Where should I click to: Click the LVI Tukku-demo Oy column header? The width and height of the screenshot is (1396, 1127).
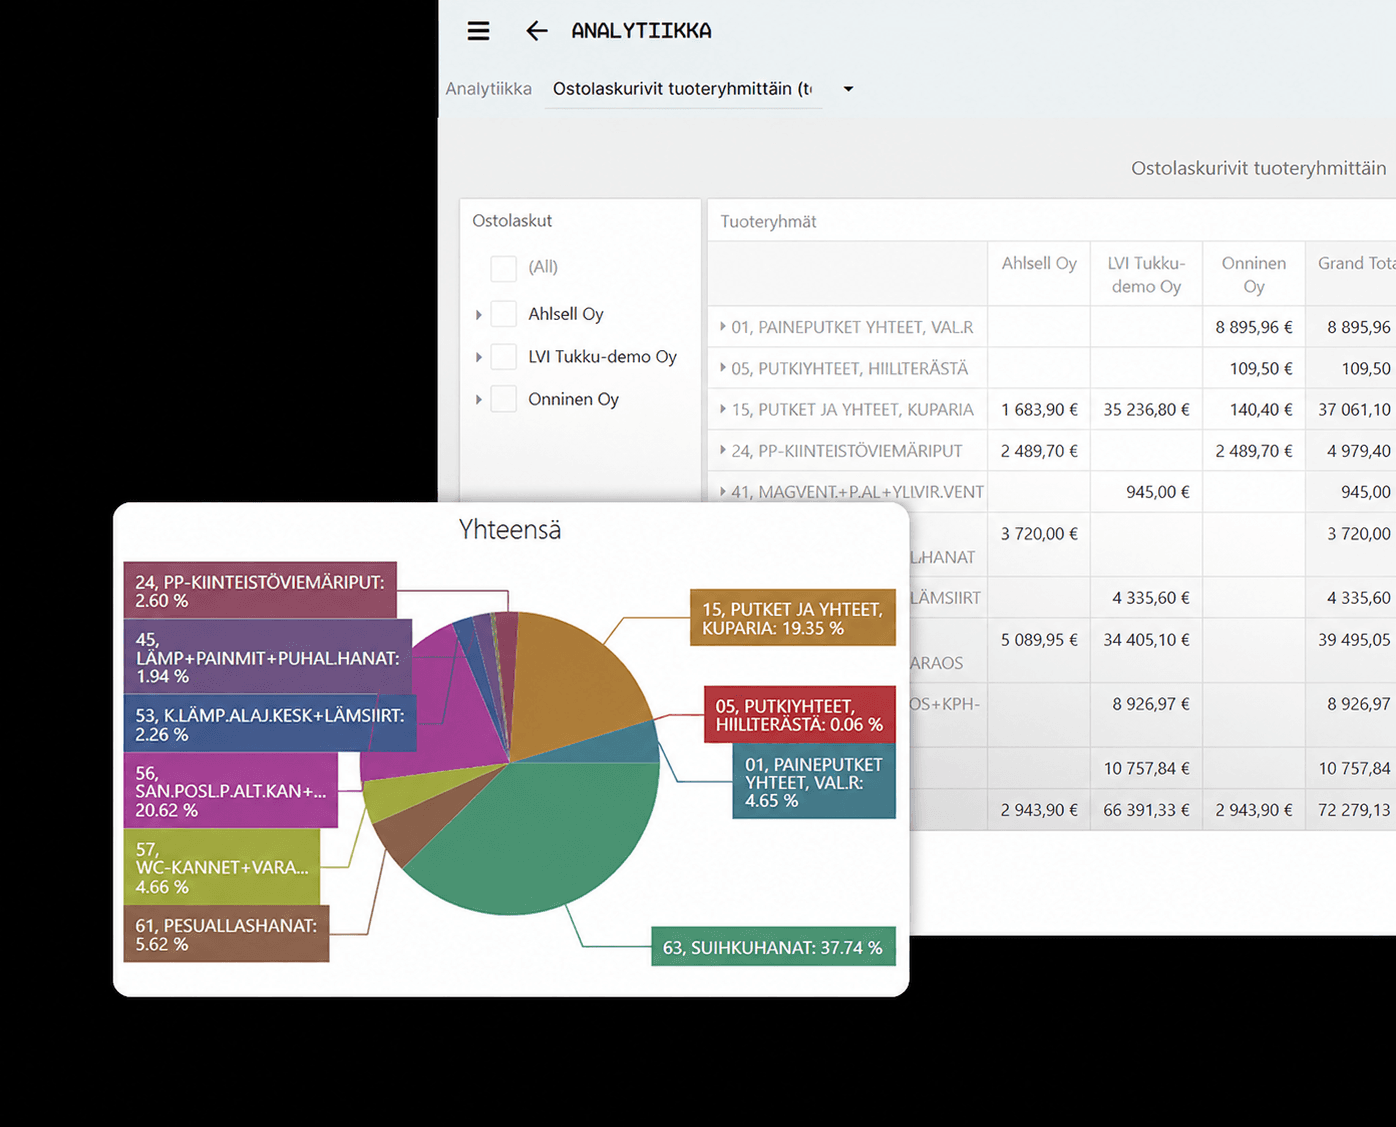tap(1146, 274)
